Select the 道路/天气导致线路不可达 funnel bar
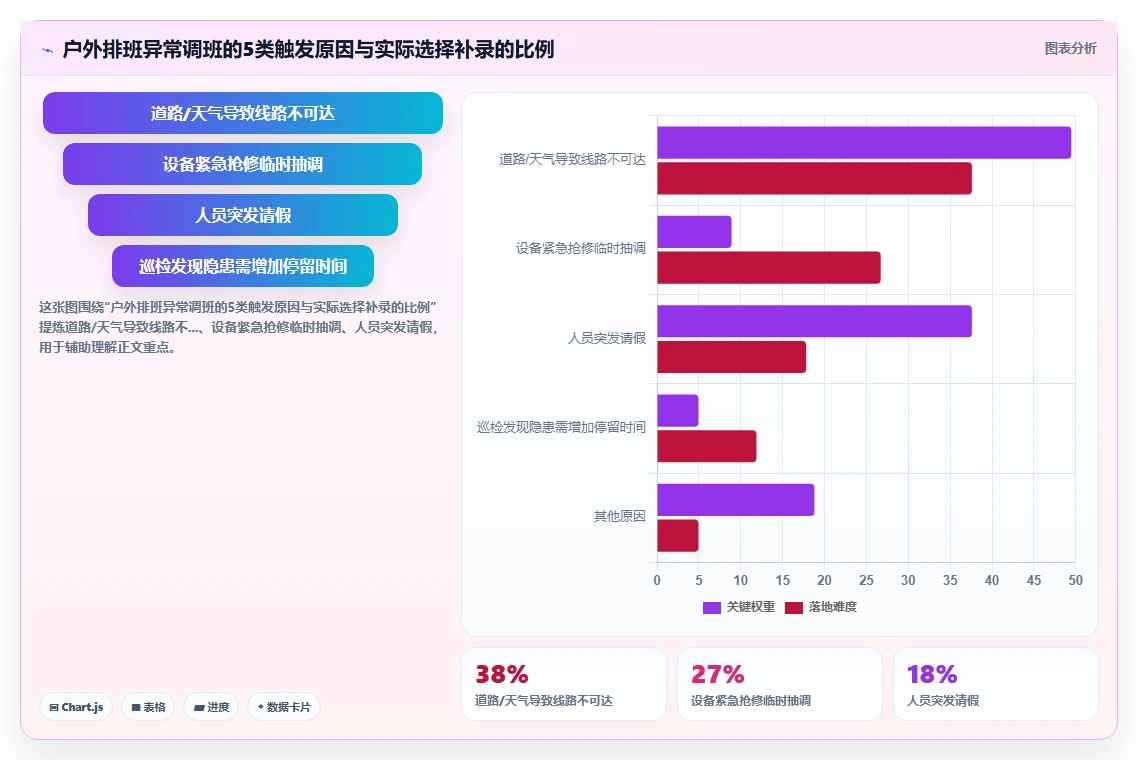1138x760 pixels. 242,113
